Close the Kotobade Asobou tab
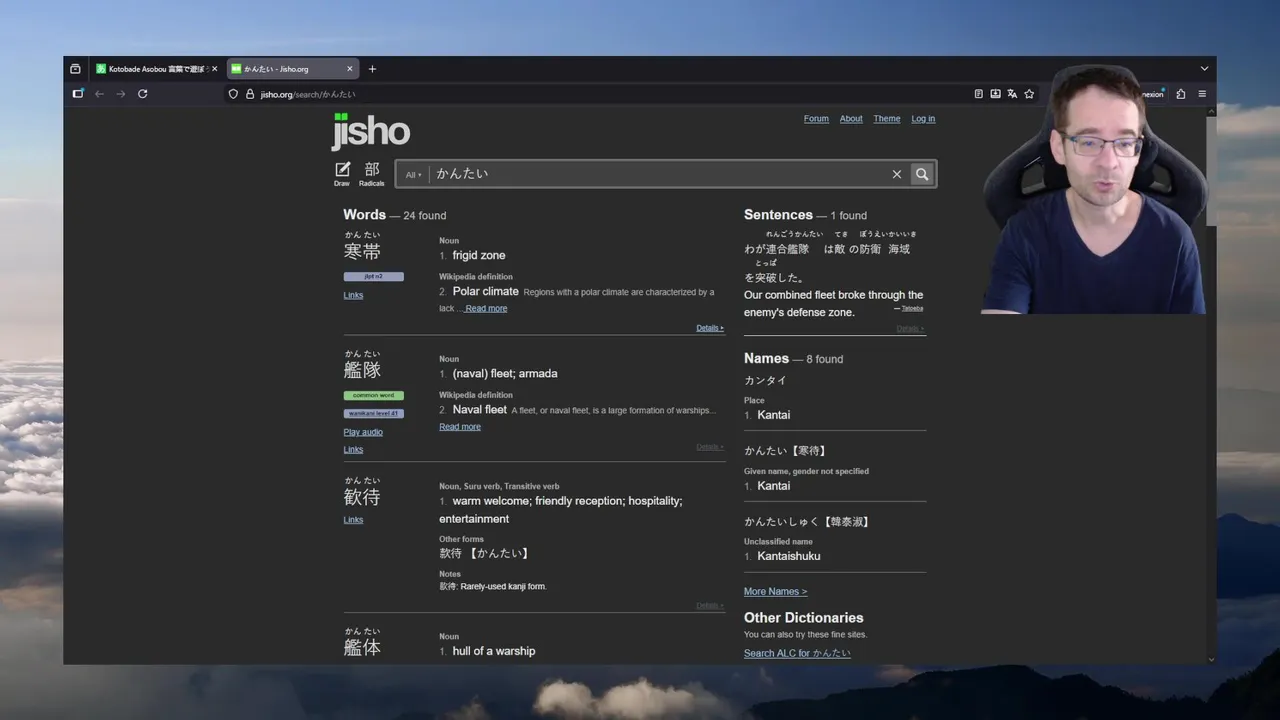Viewport: 1280px width, 720px height. pyautogui.click(x=214, y=69)
